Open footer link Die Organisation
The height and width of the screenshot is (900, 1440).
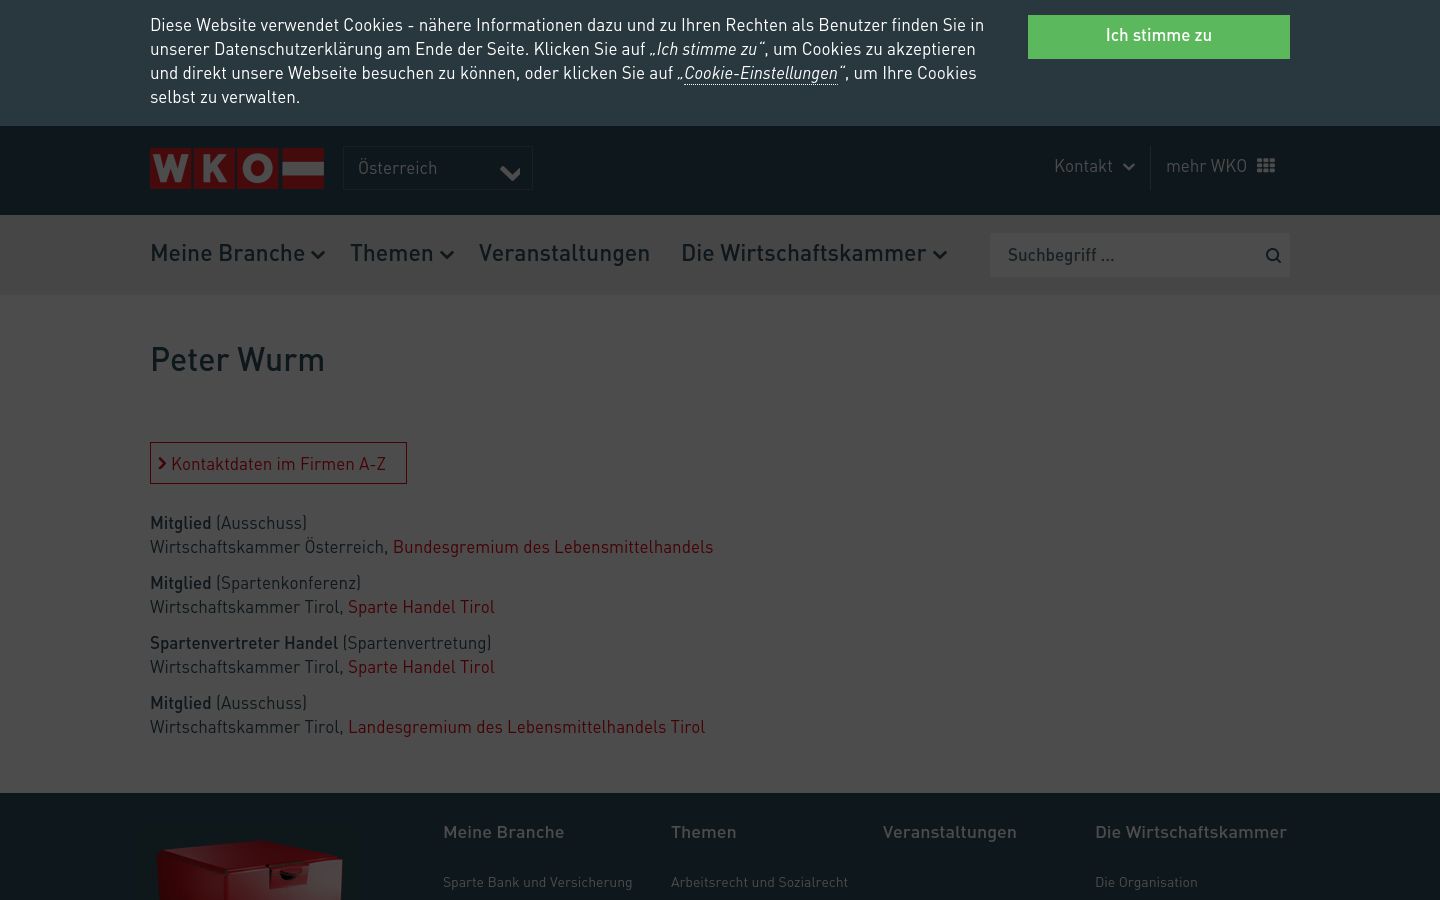[x=1146, y=882]
